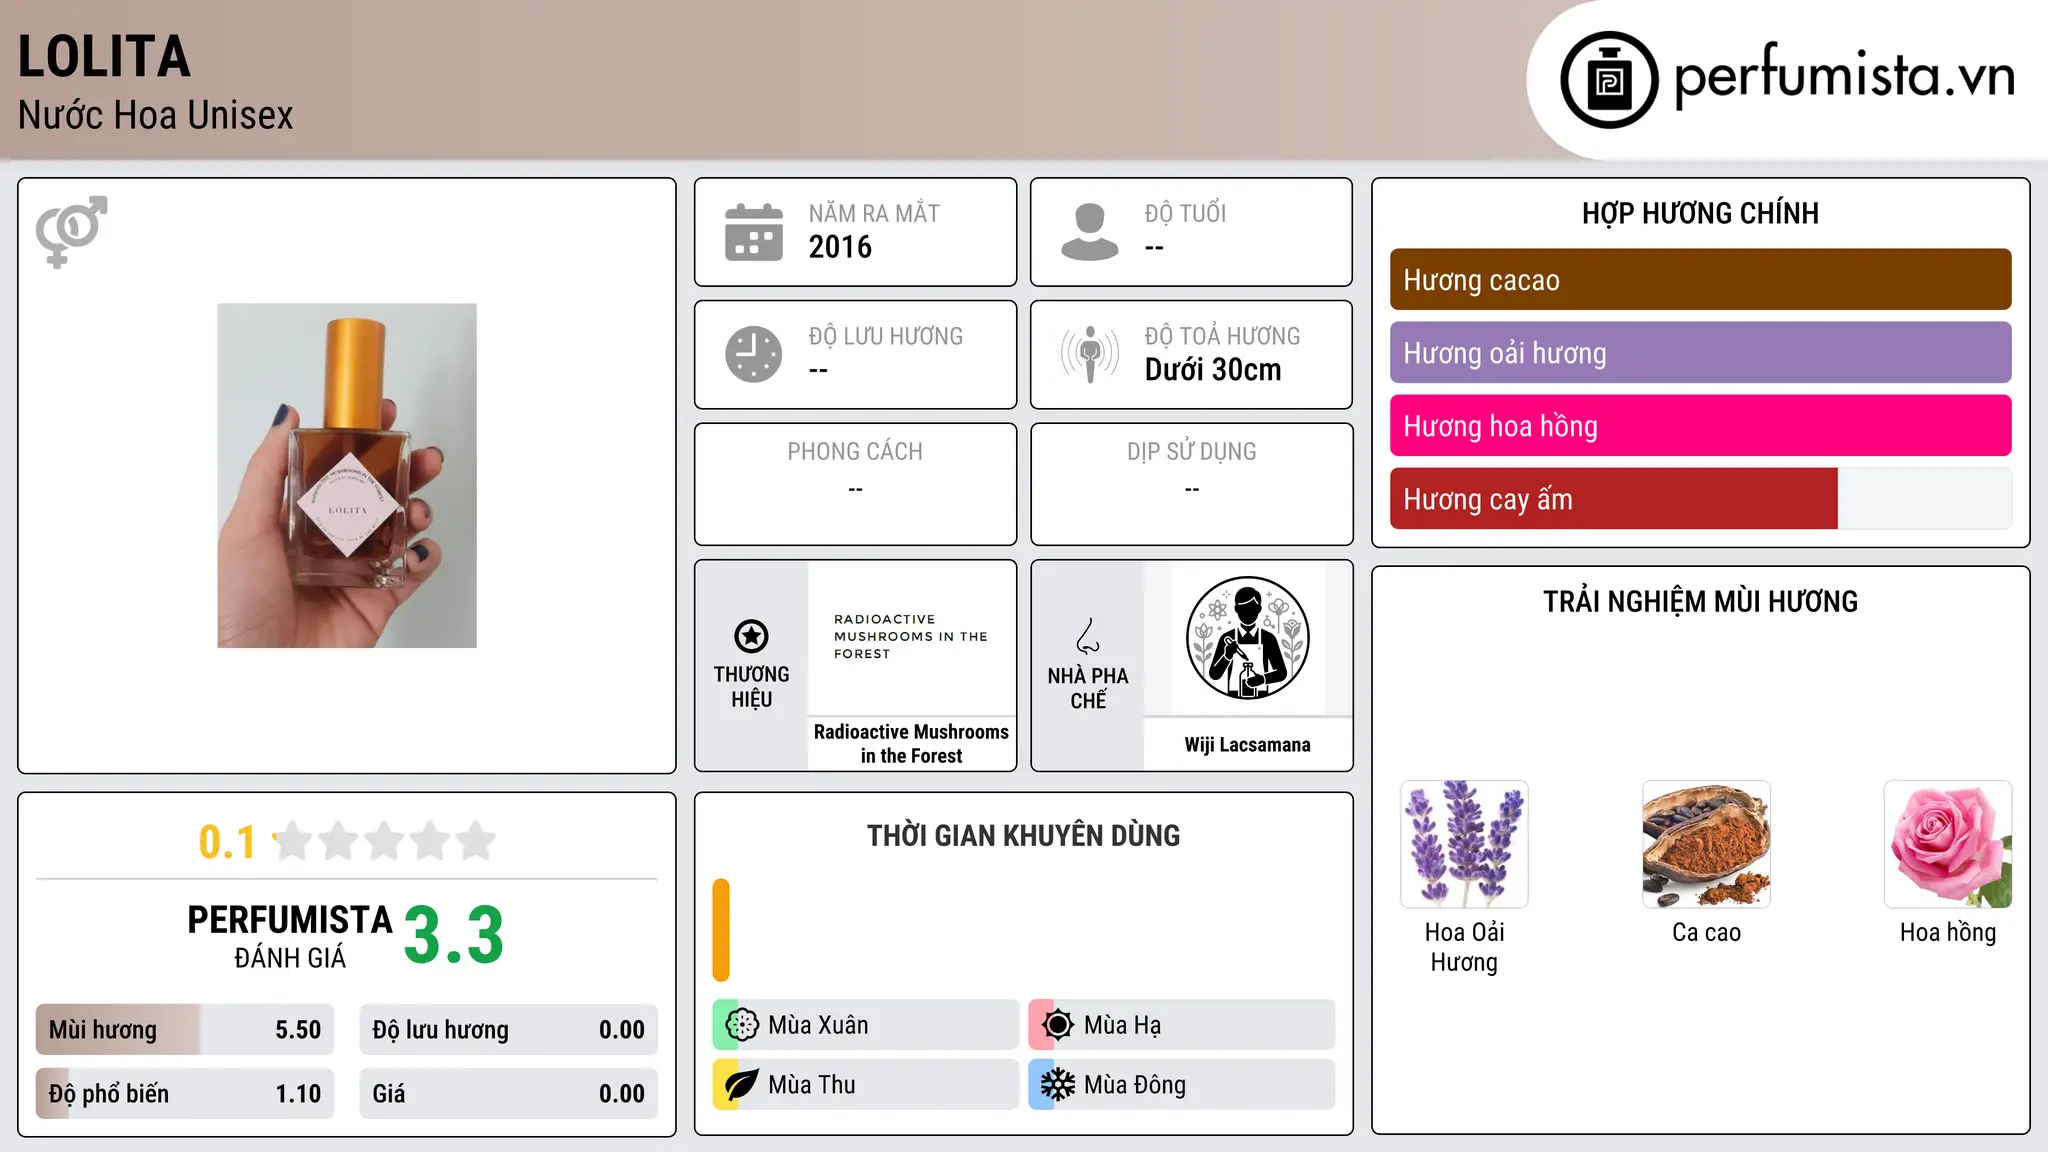The width and height of the screenshot is (2048, 1152).
Task: Open the Wiji Lacsamana perfumer link
Action: coord(1247,745)
